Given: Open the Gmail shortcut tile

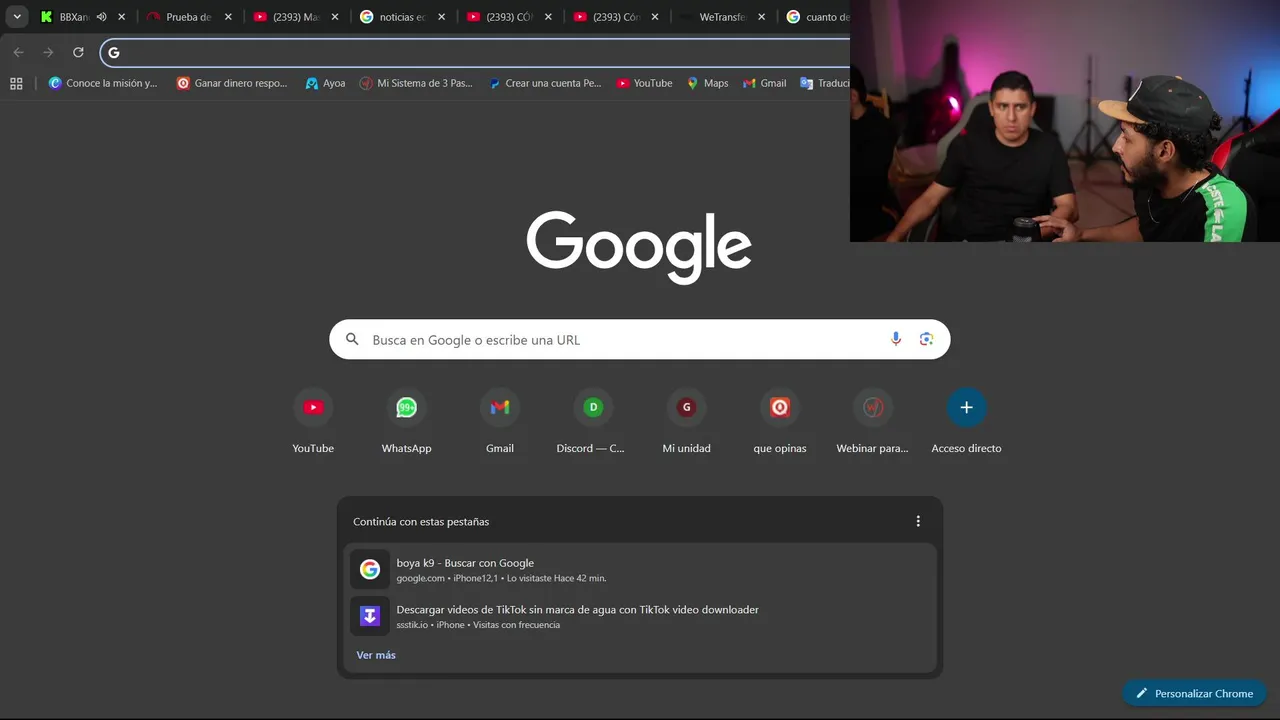Looking at the screenshot, I should (x=500, y=421).
